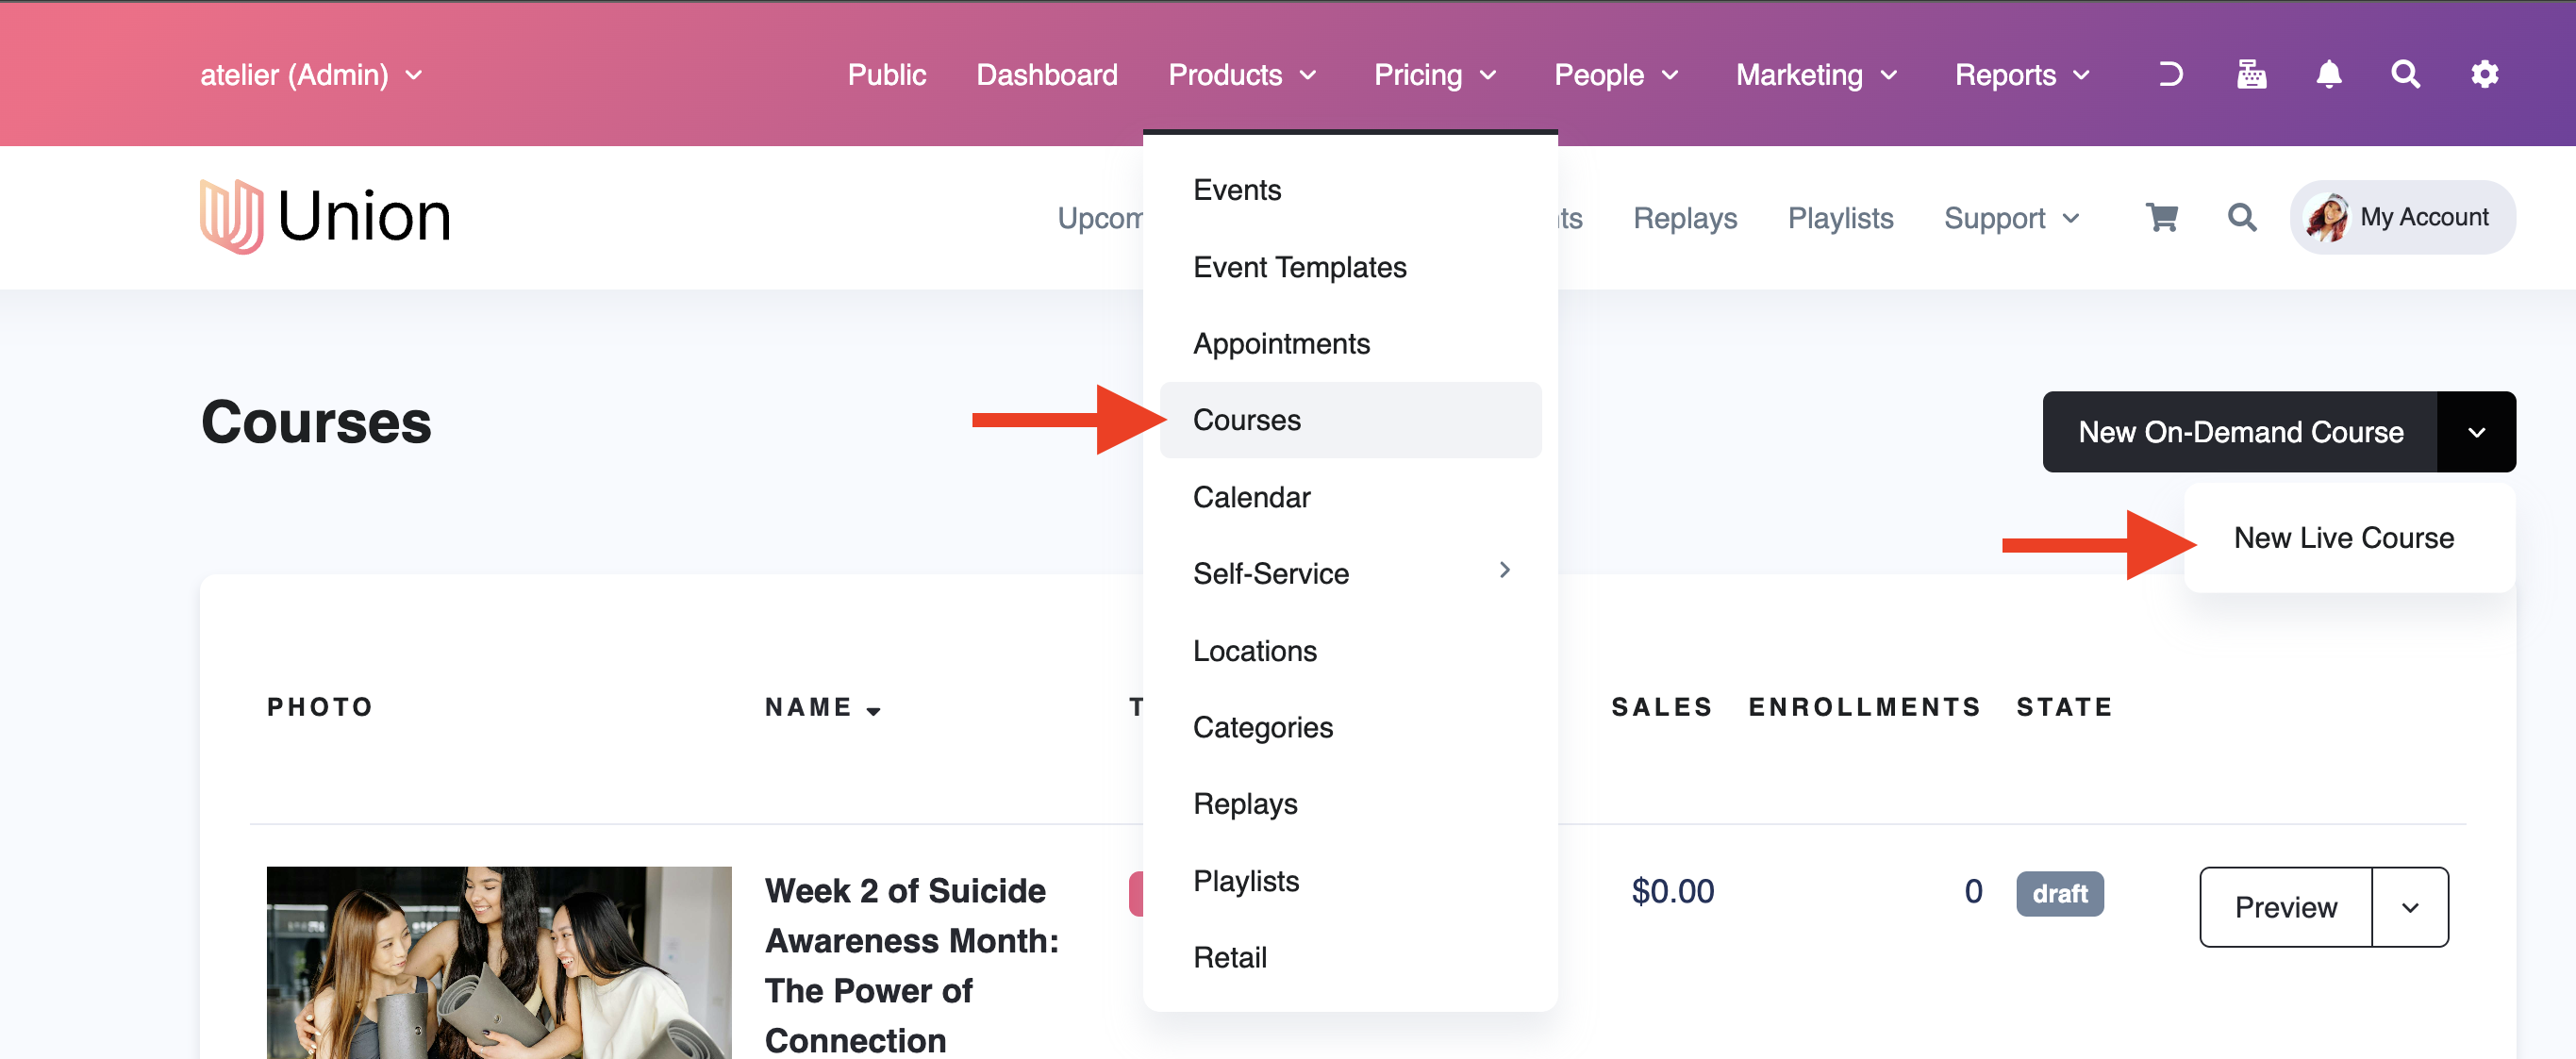The image size is (2576, 1059).
Task: Select Locations menu item
Action: point(1350,651)
